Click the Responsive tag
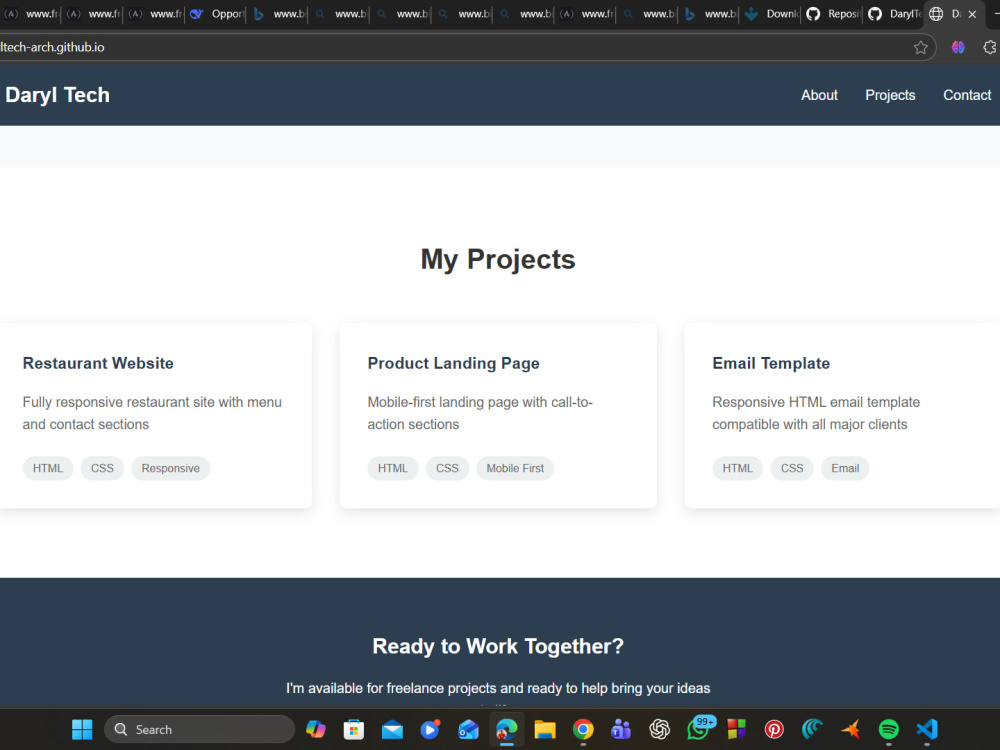This screenshot has width=1000, height=750. (170, 468)
